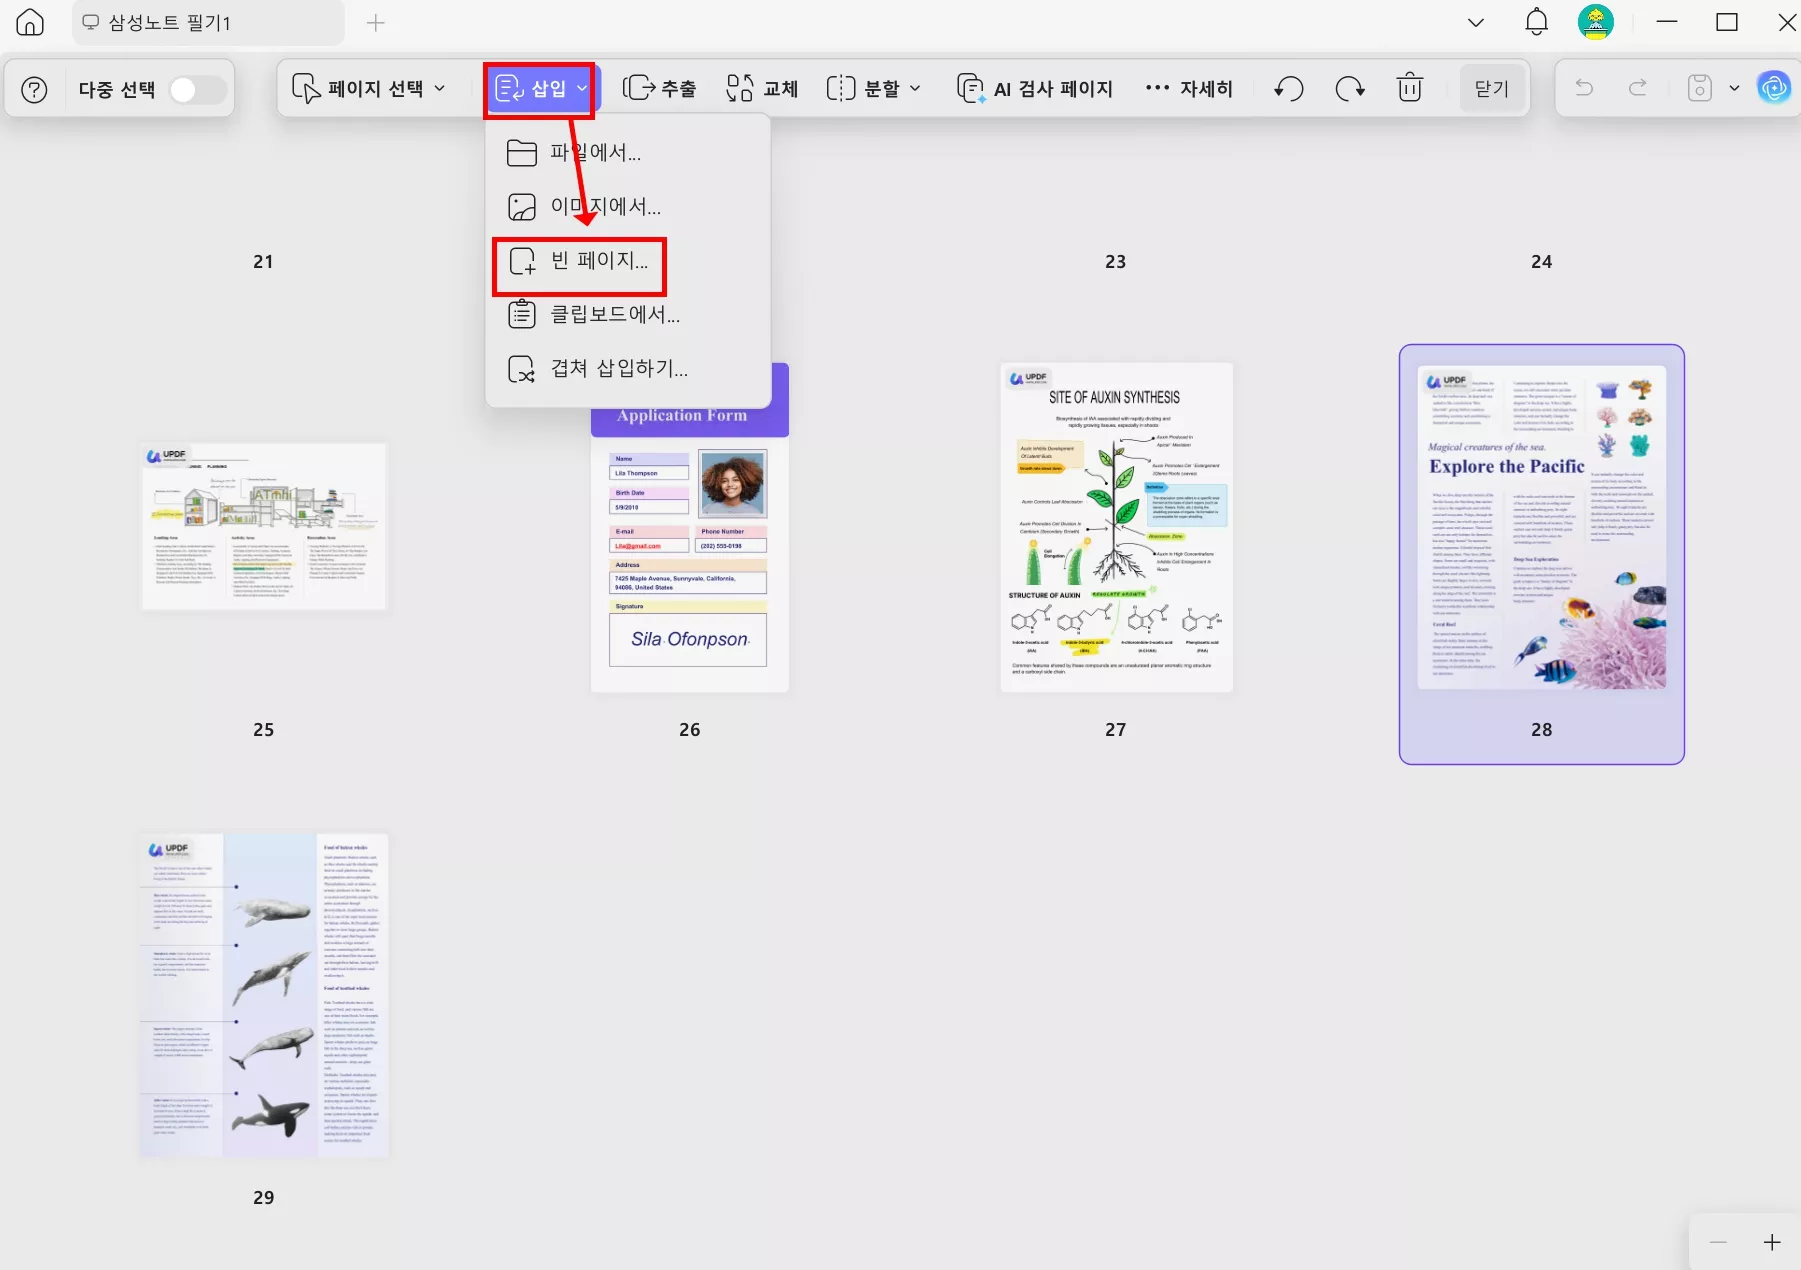Expand the 분할 dropdown menu
The width and height of the screenshot is (1801, 1270).
tap(873, 88)
